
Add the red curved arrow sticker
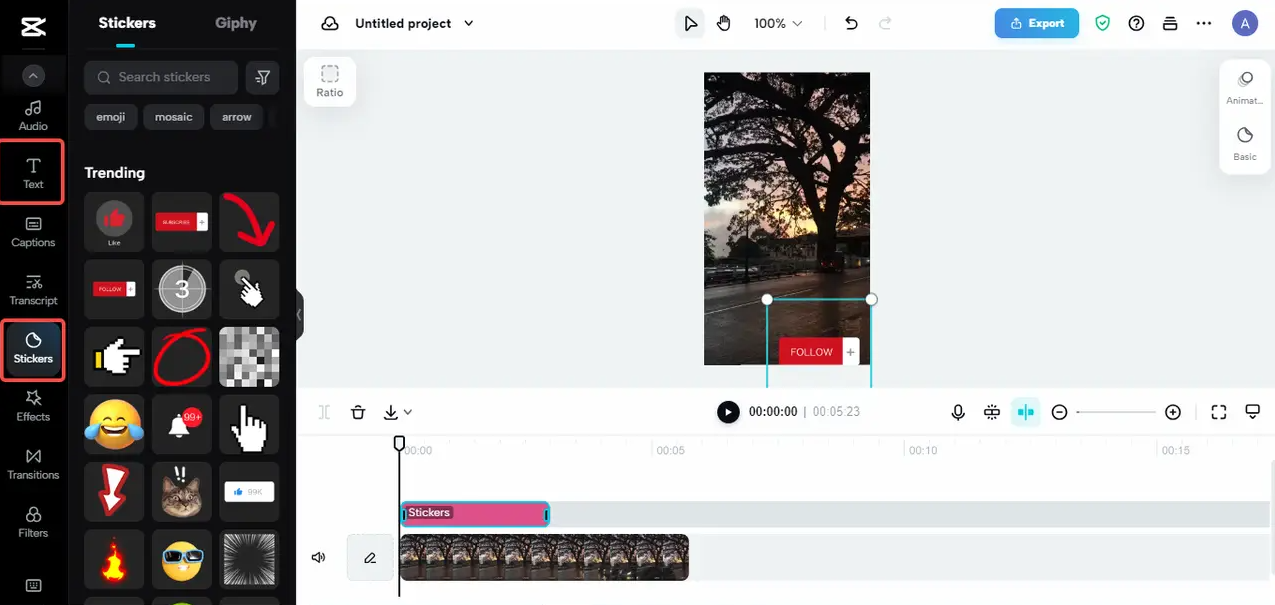(249, 222)
